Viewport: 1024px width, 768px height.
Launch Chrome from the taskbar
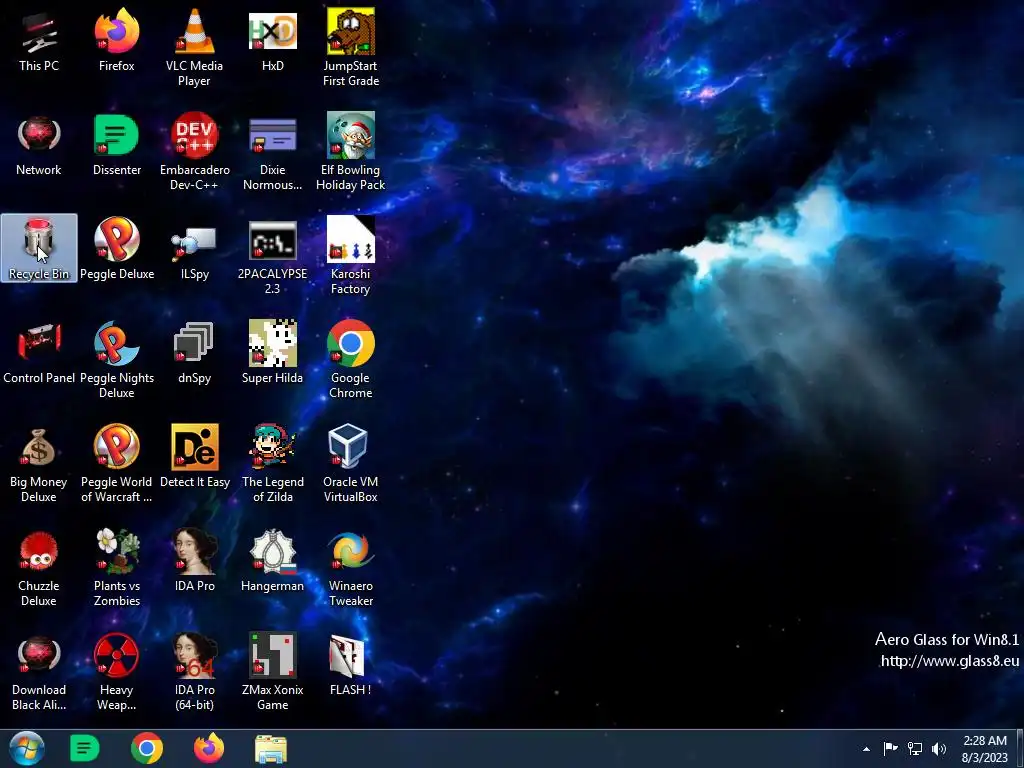click(147, 748)
